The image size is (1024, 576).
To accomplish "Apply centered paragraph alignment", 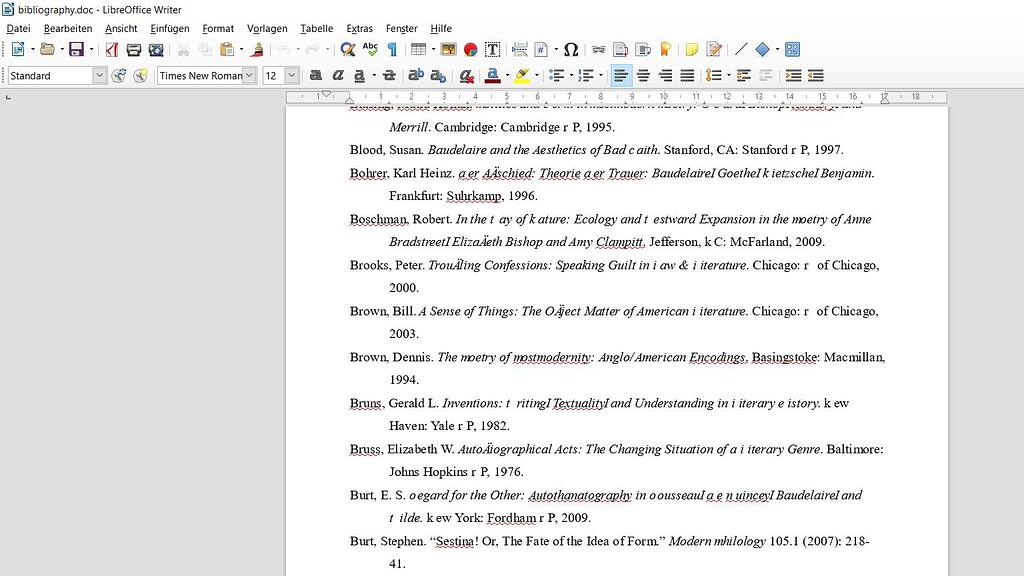I will point(644,75).
